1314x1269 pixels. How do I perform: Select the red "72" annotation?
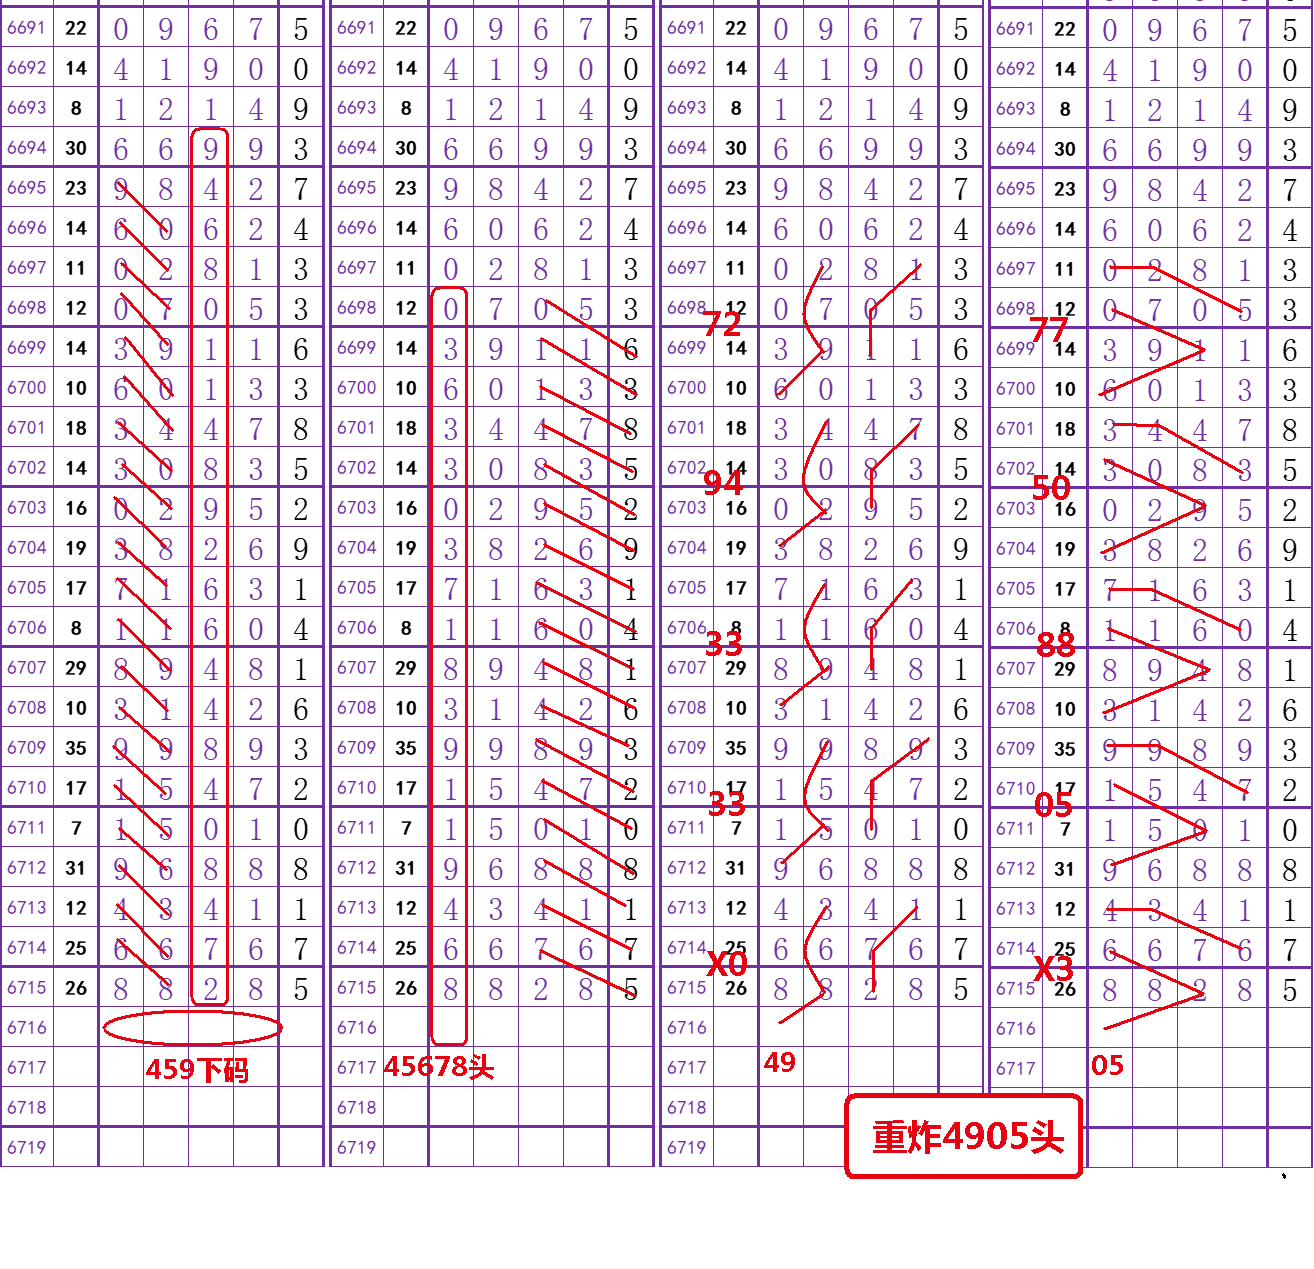tap(722, 323)
